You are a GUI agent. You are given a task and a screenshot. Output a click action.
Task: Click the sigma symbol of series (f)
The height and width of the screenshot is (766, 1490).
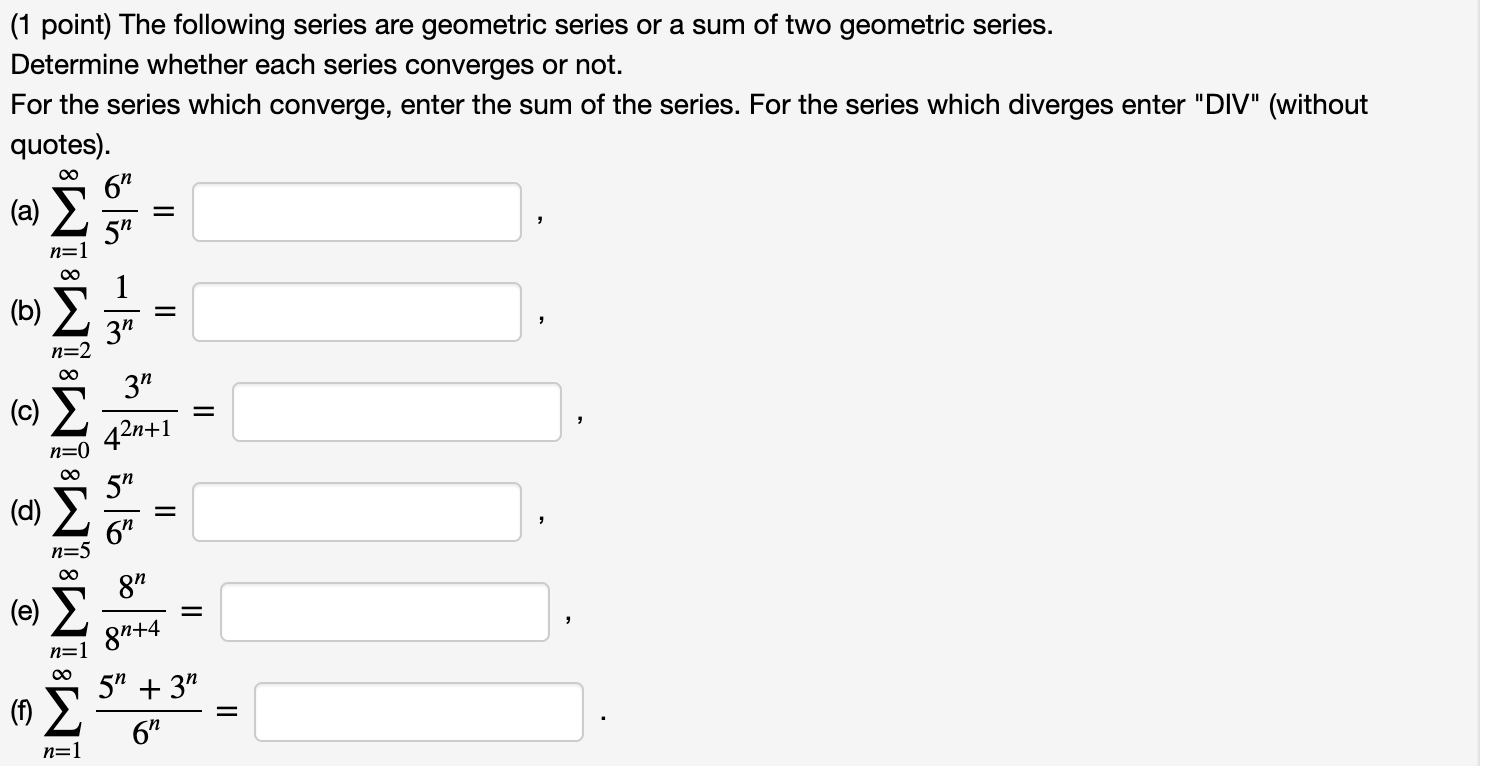[x=65, y=714]
